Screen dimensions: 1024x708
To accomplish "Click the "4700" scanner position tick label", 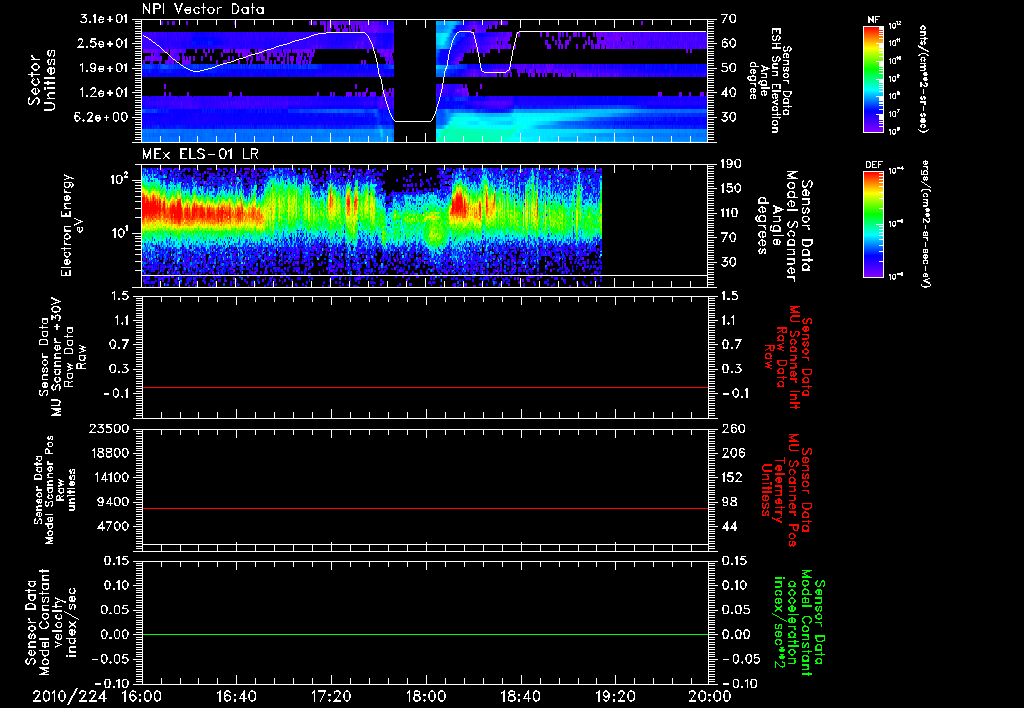I will pyautogui.click(x=114, y=526).
